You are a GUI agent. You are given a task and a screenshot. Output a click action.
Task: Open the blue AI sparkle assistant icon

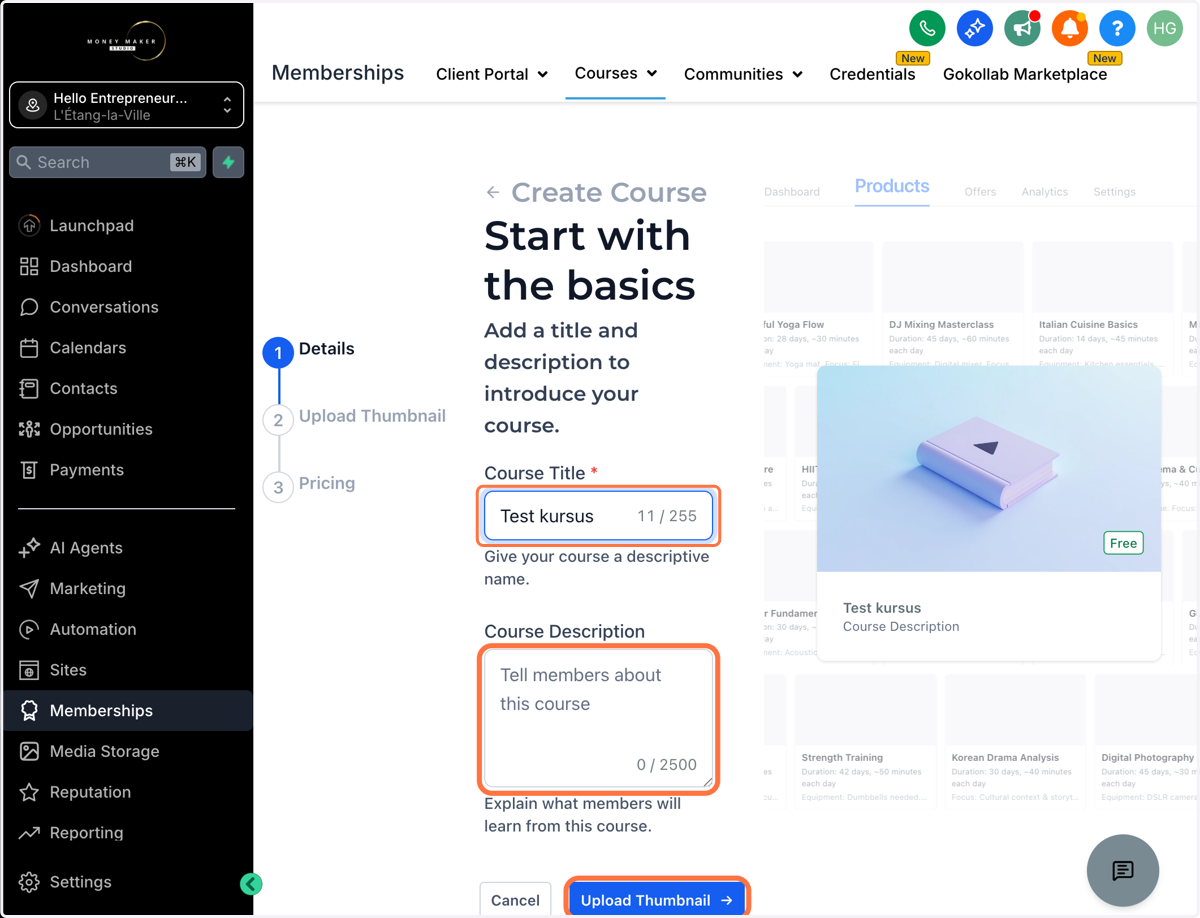(x=974, y=28)
